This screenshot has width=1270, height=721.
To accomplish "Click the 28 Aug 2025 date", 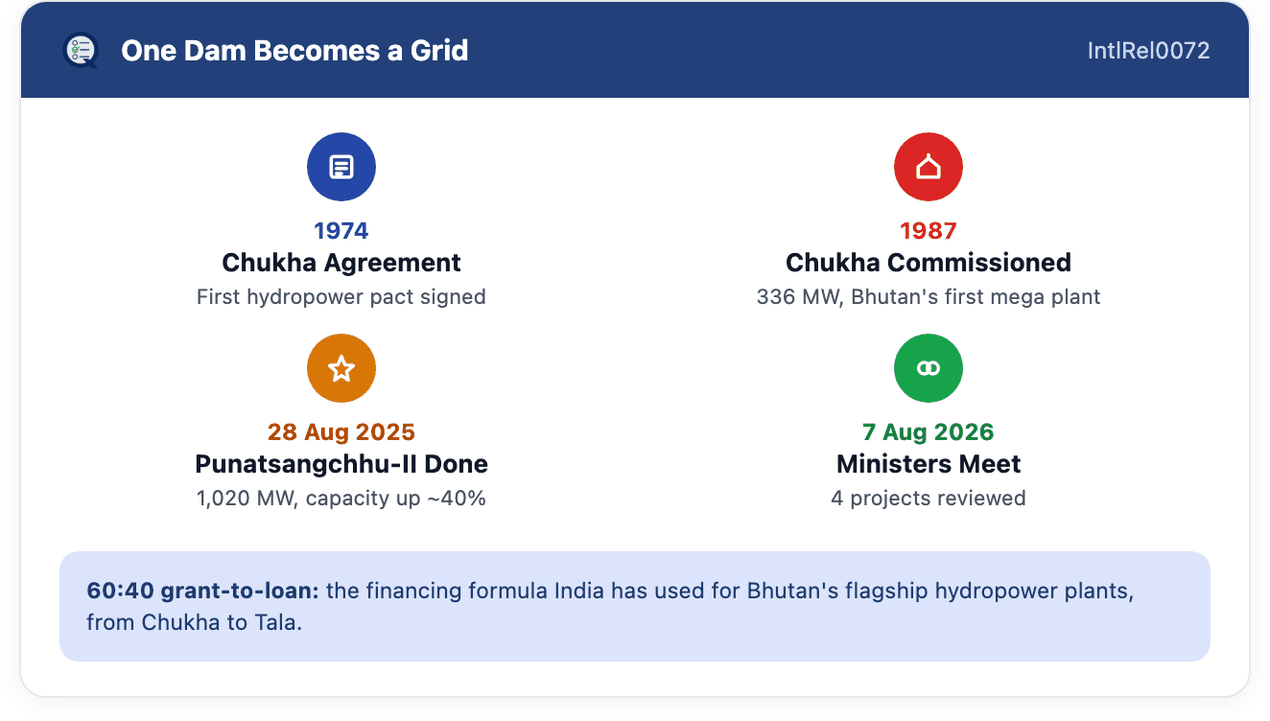I will click(x=341, y=432).
